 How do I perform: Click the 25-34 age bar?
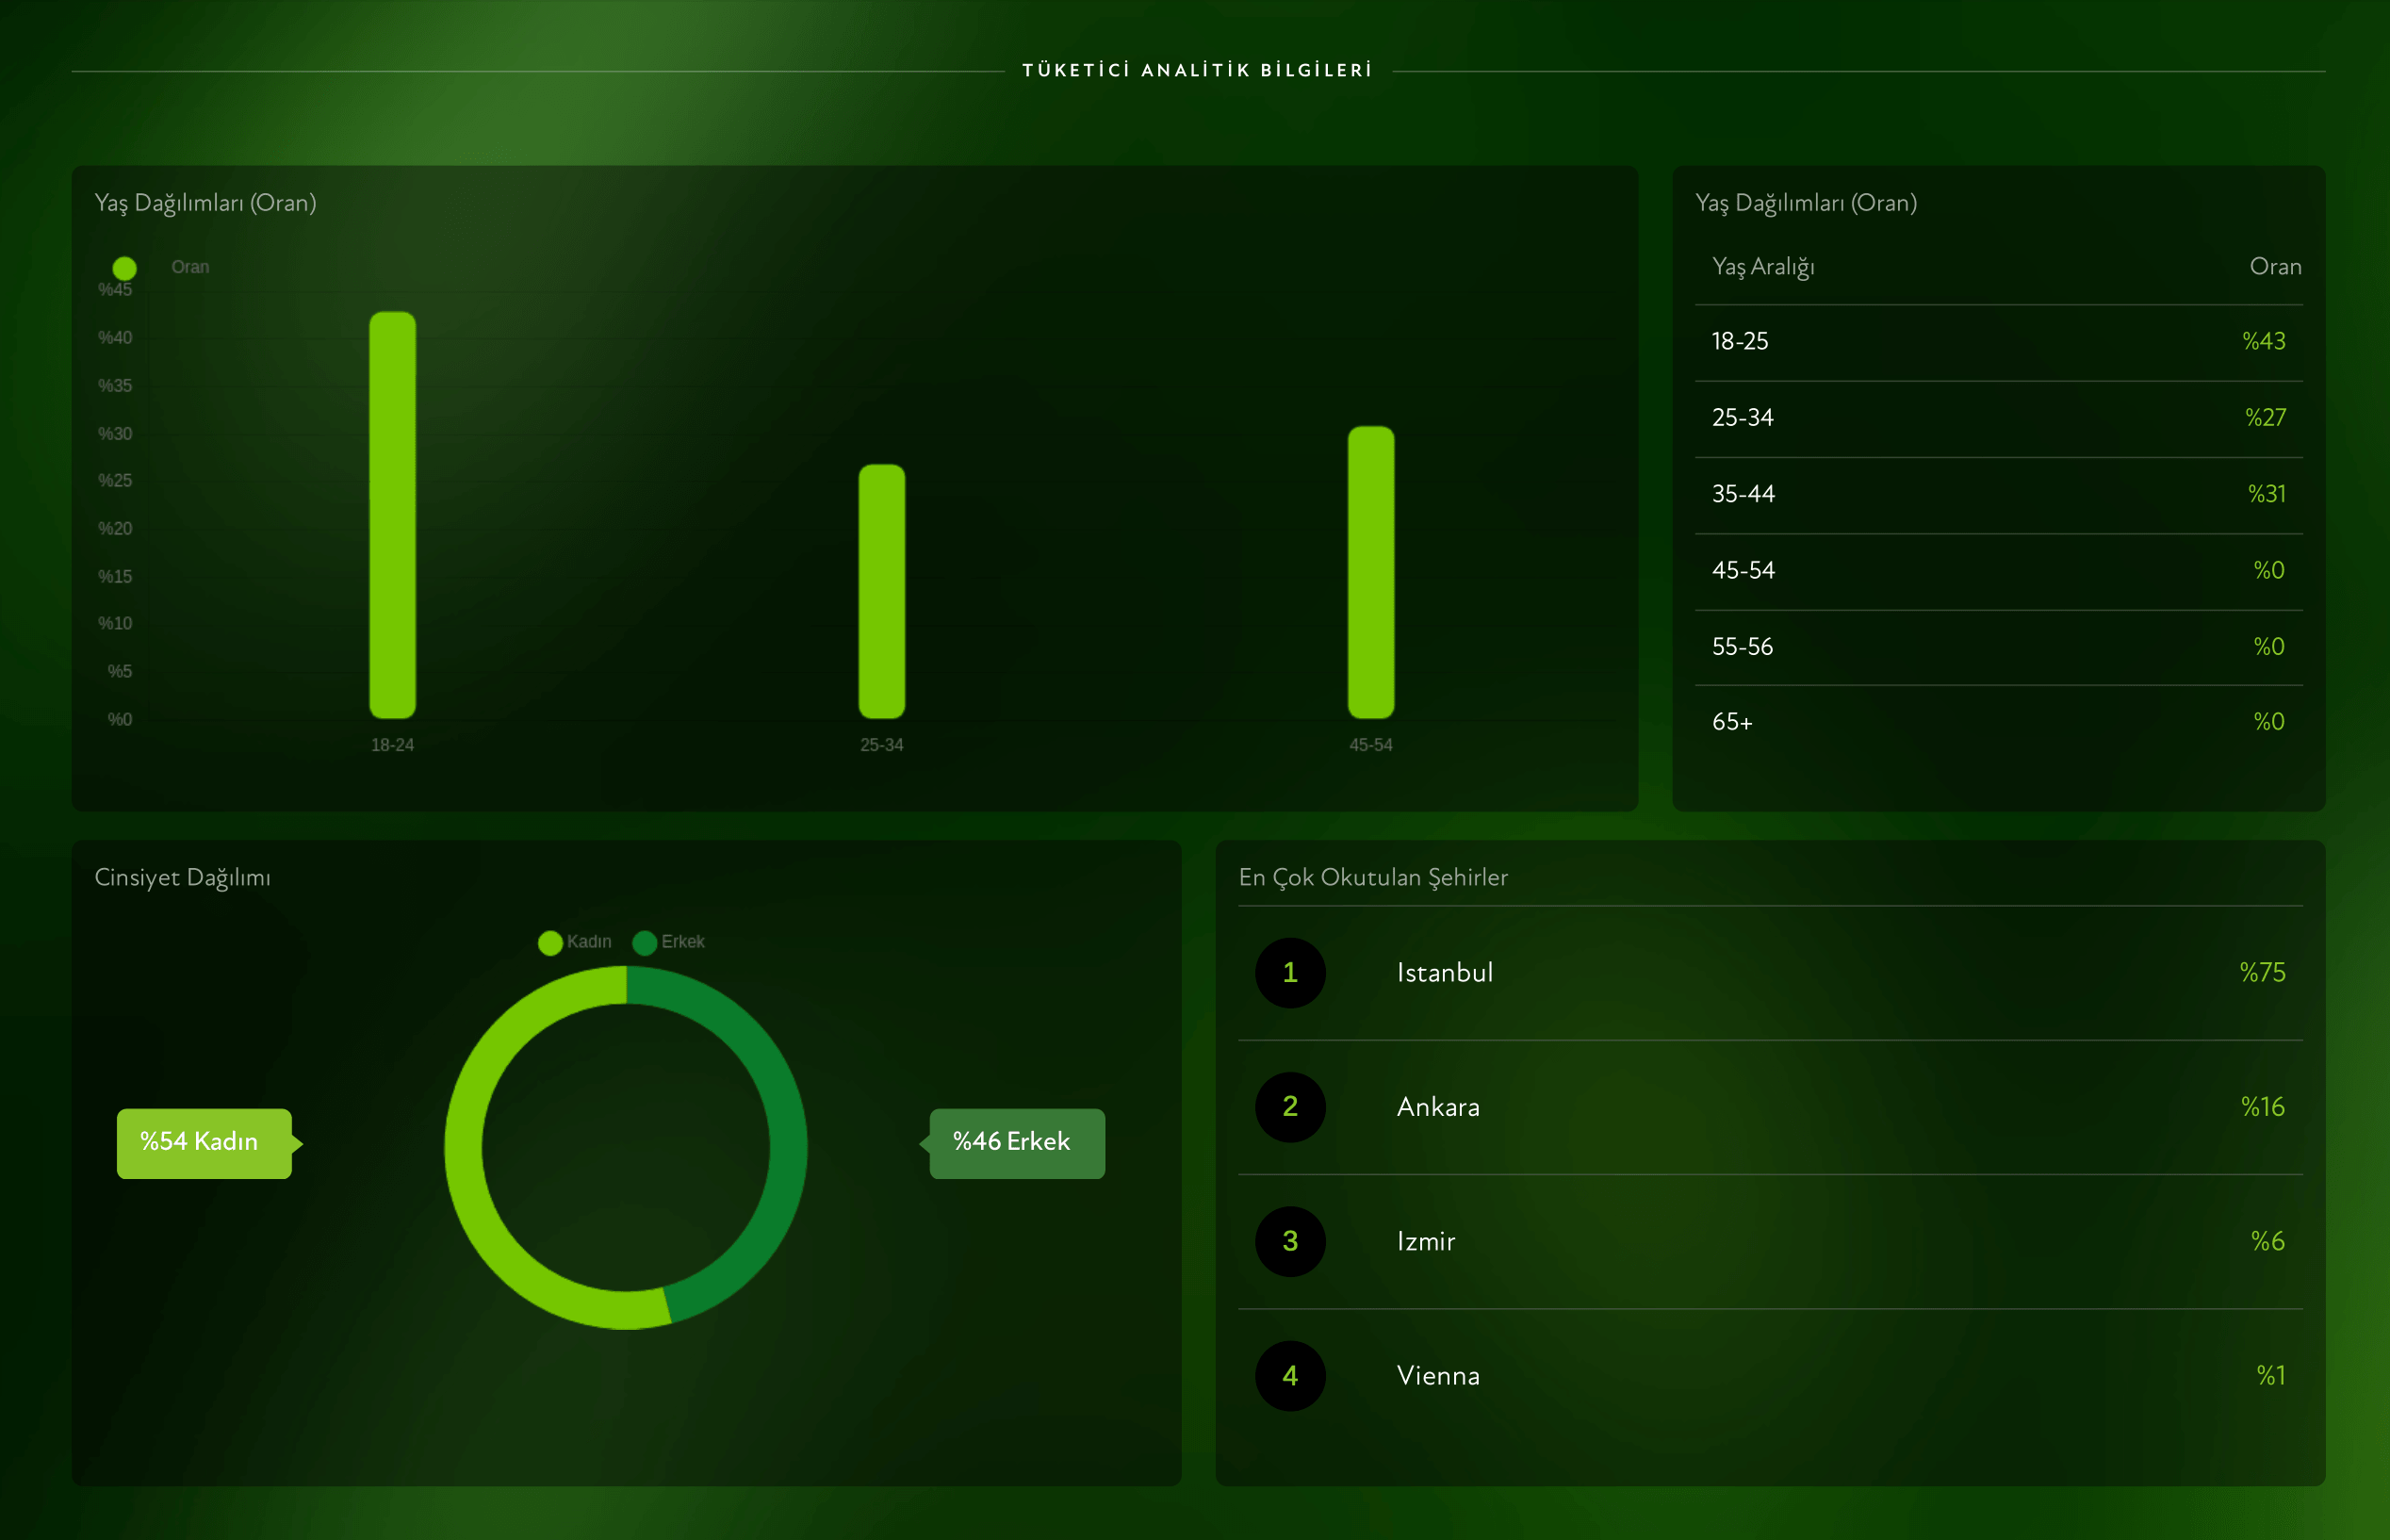click(x=881, y=591)
